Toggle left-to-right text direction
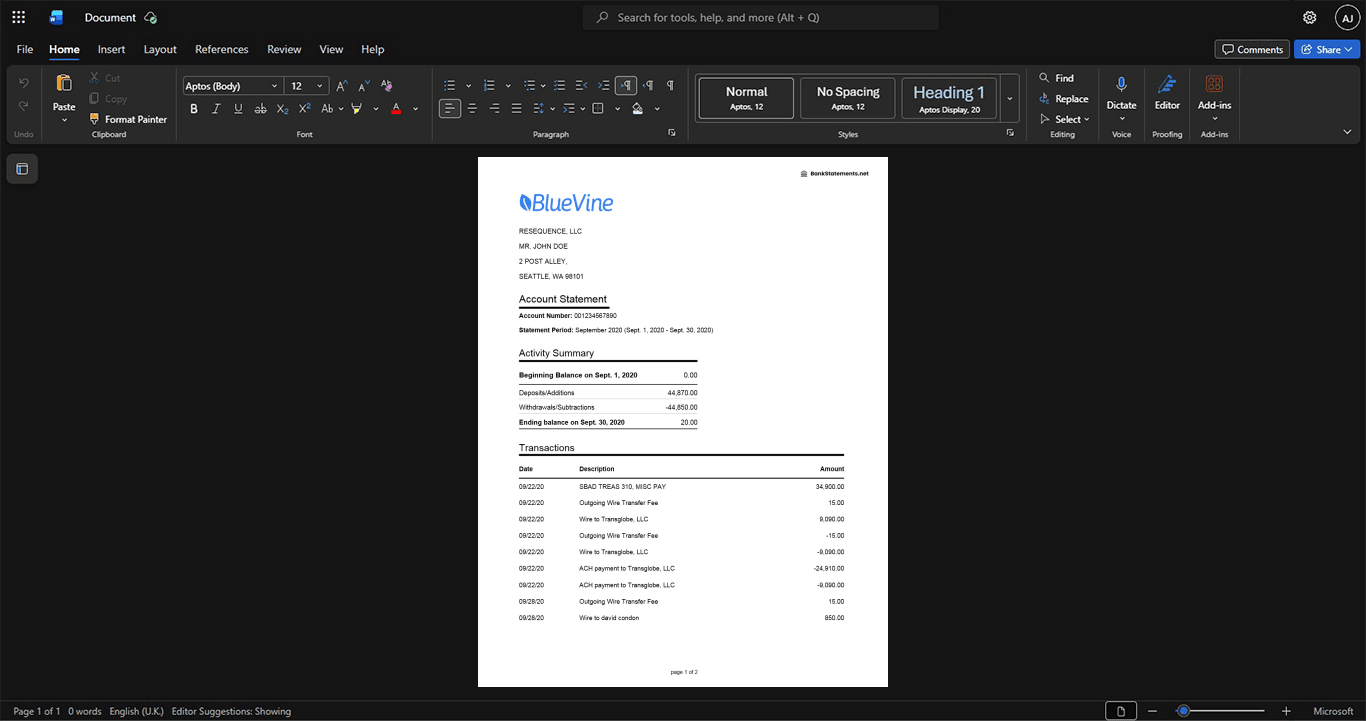This screenshot has height=721, width=1366. (626, 86)
